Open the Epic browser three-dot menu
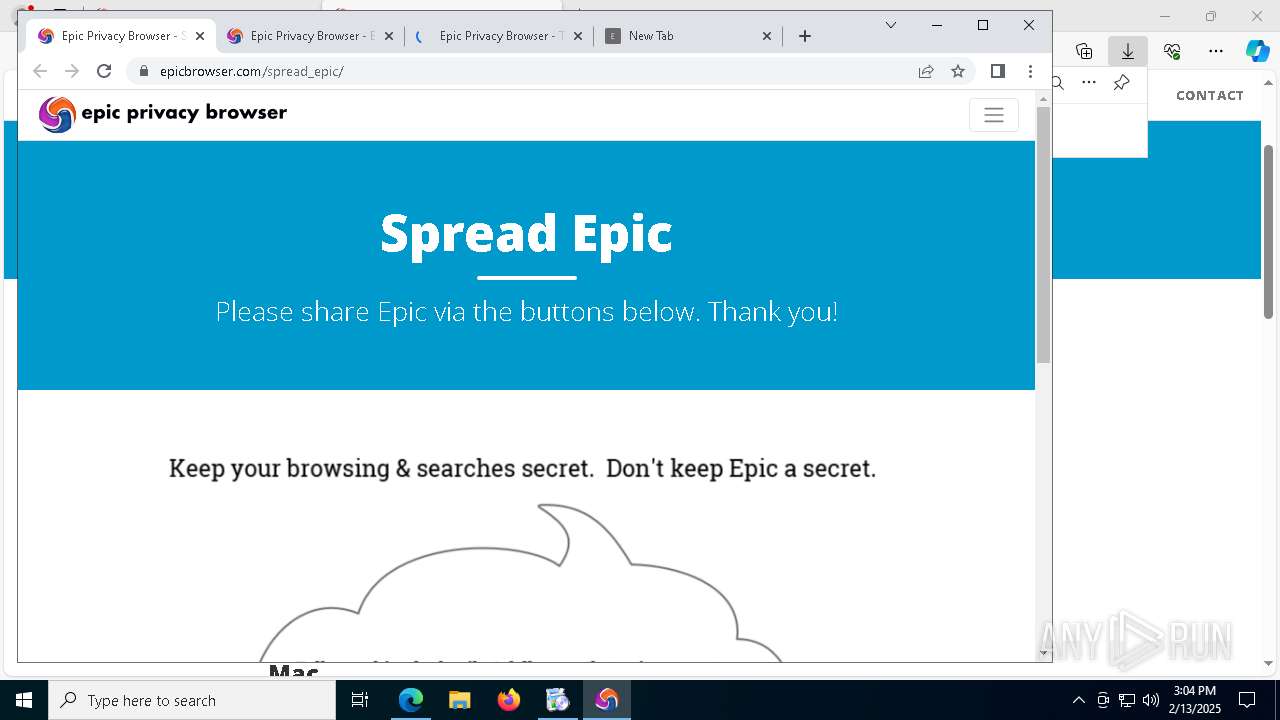Viewport: 1280px width, 720px height. pyautogui.click(x=1030, y=71)
